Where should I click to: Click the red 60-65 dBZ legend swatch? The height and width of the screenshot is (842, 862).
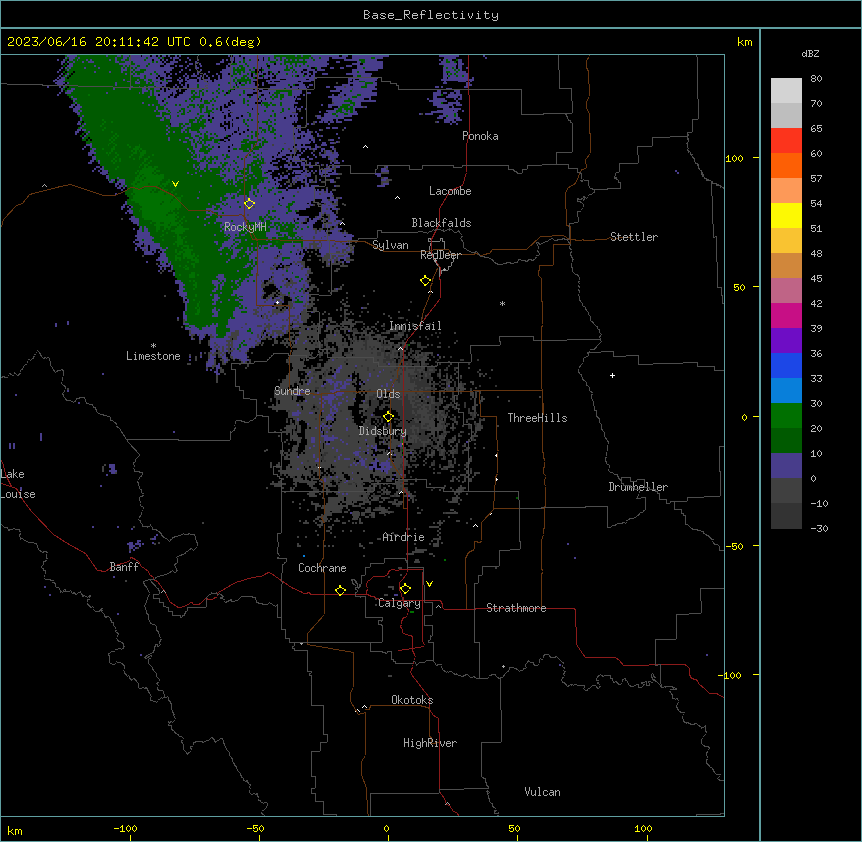point(786,140)
